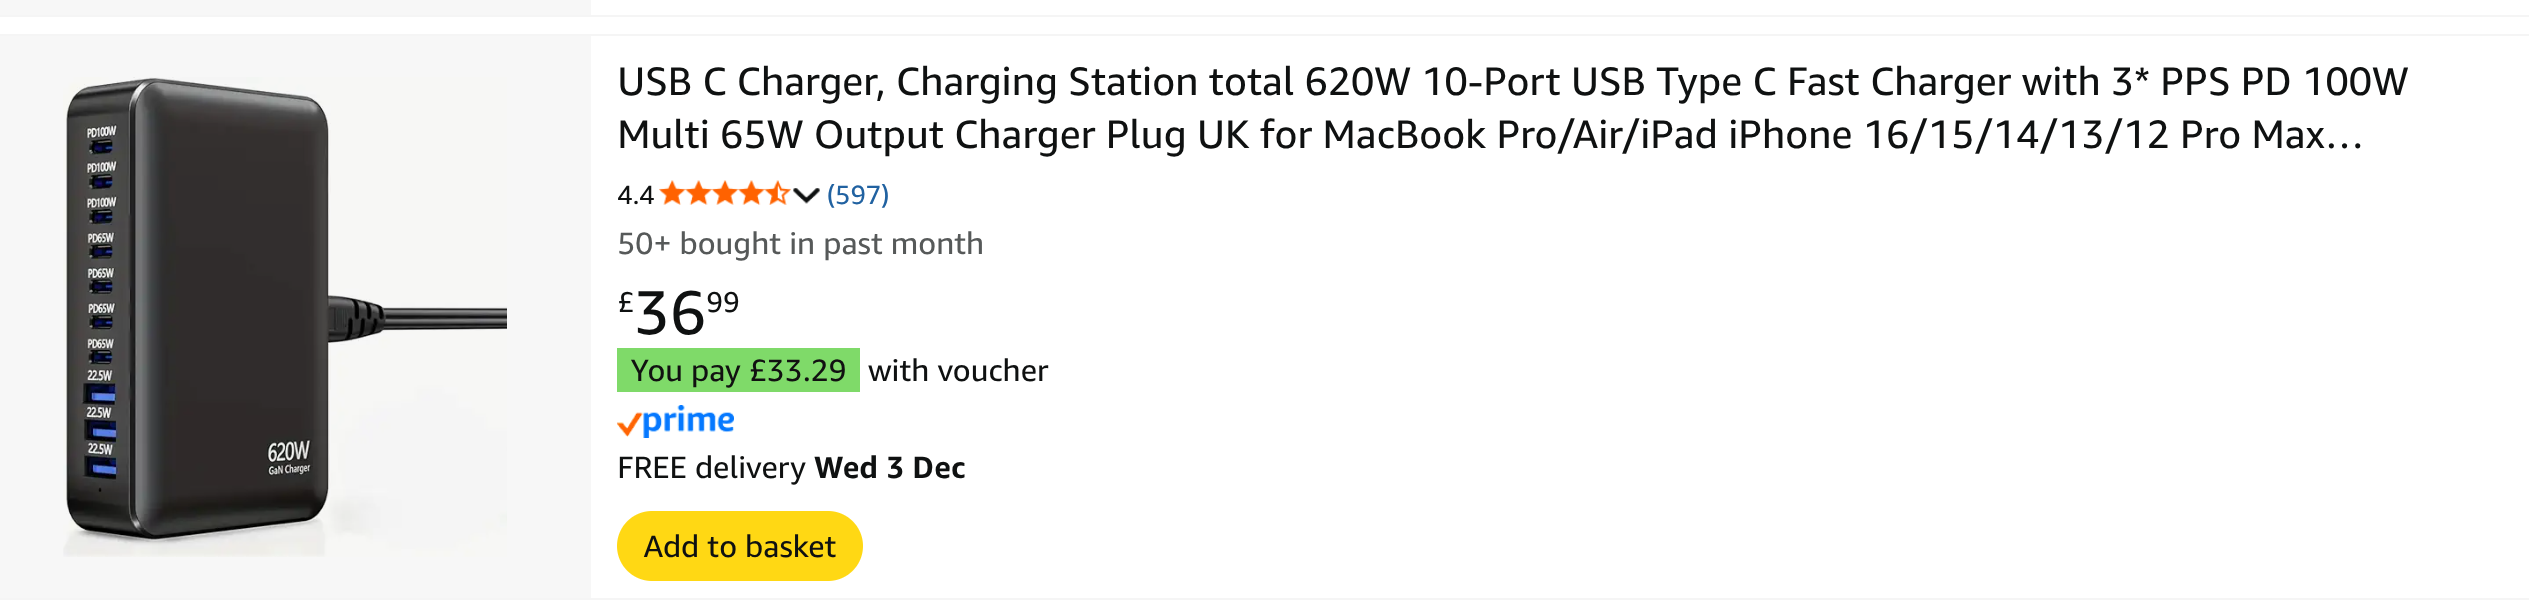Screen dimensions: 2529x615
Task: Click the PD100W port labels on charger
Action: pyautogui.click(x=101, y=168)
